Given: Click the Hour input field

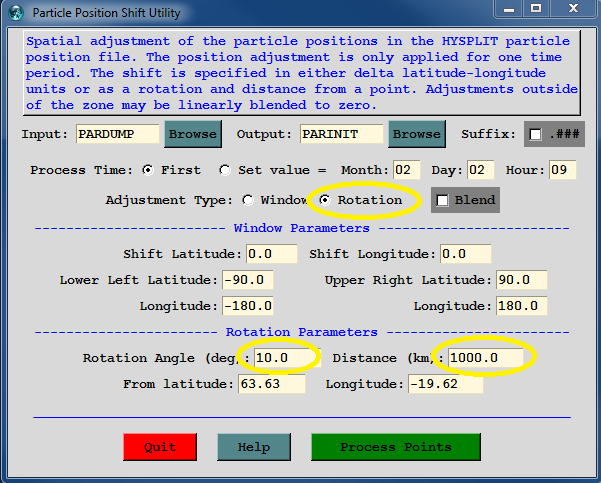Looking at the screenshot, I should pyautogui.click(x=562, y=170).
